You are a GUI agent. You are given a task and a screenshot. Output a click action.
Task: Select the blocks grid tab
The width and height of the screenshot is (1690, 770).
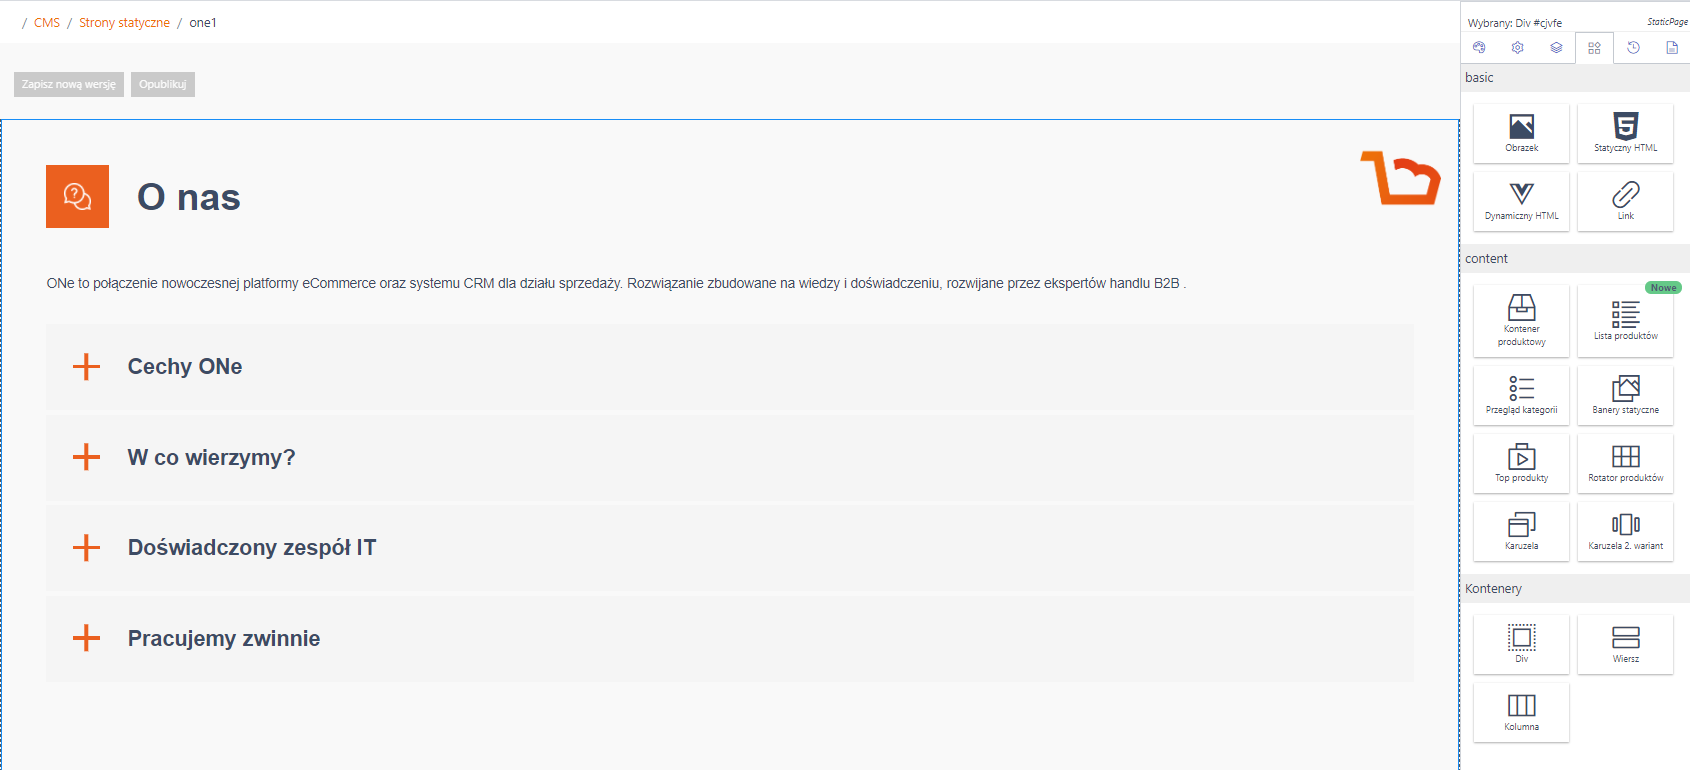click(1594, 47)
